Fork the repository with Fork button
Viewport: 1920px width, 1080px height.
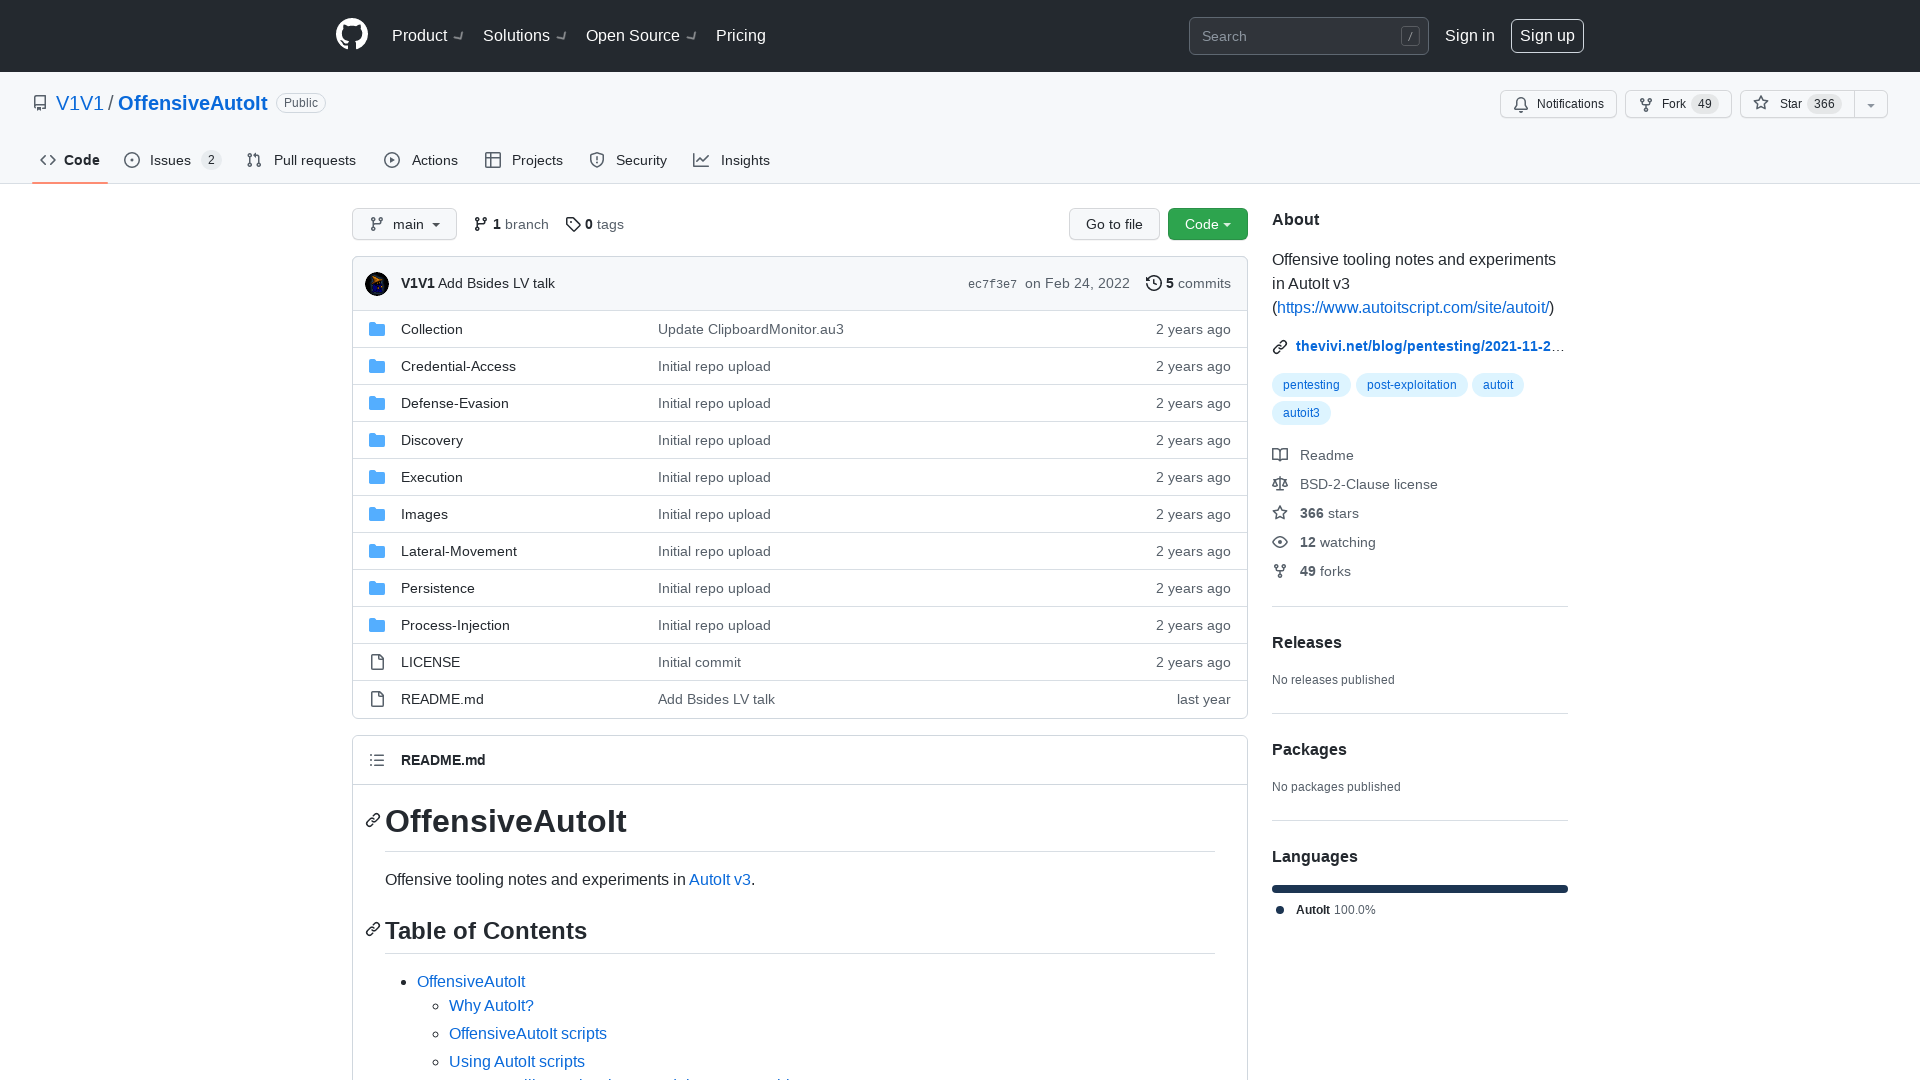tap(1678, 104)
